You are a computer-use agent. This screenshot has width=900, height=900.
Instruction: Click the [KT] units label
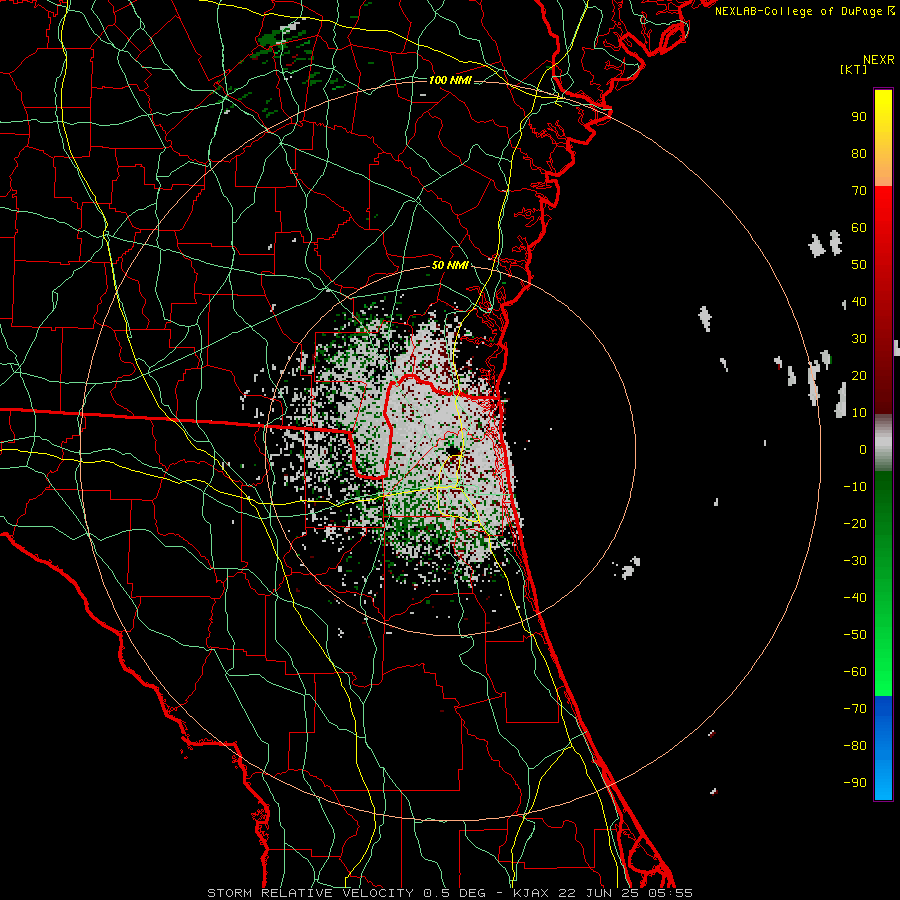tap(854, 69)
